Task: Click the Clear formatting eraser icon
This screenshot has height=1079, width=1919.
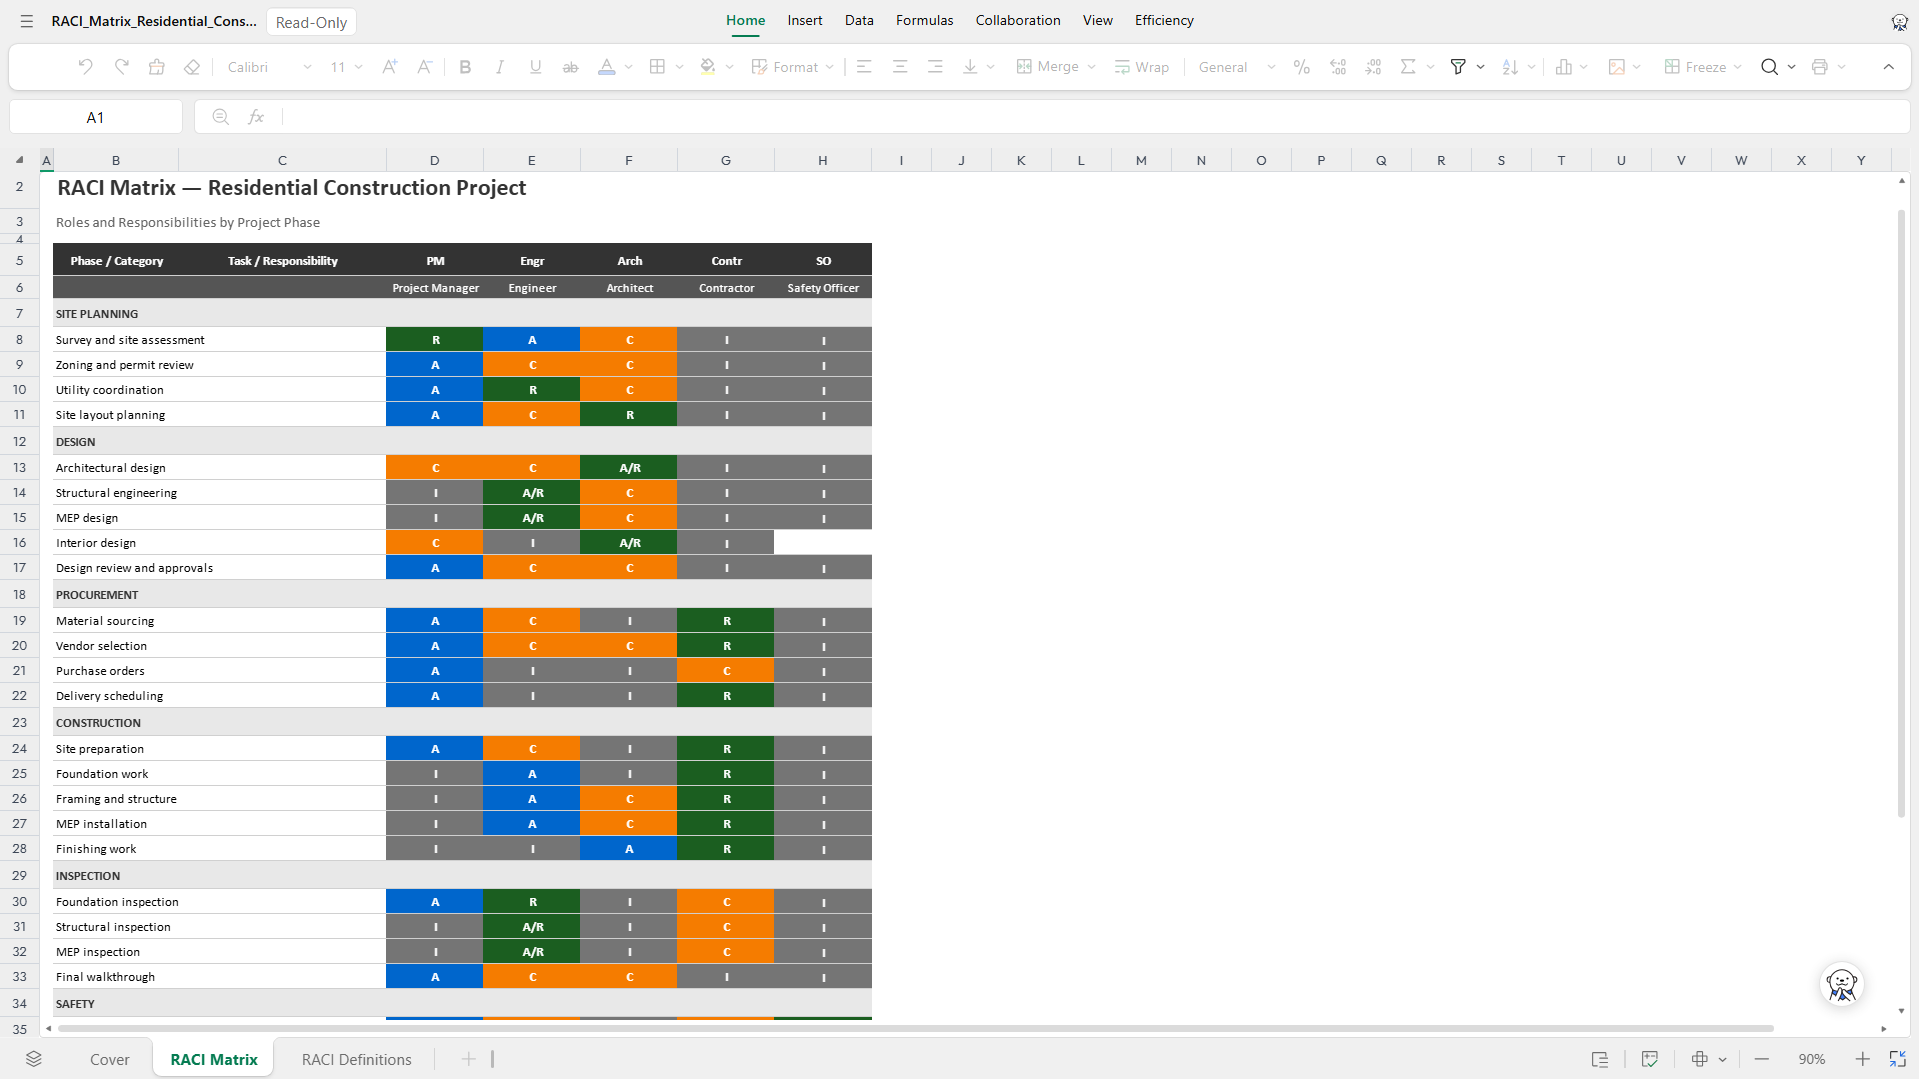Action: coord(192,67)
